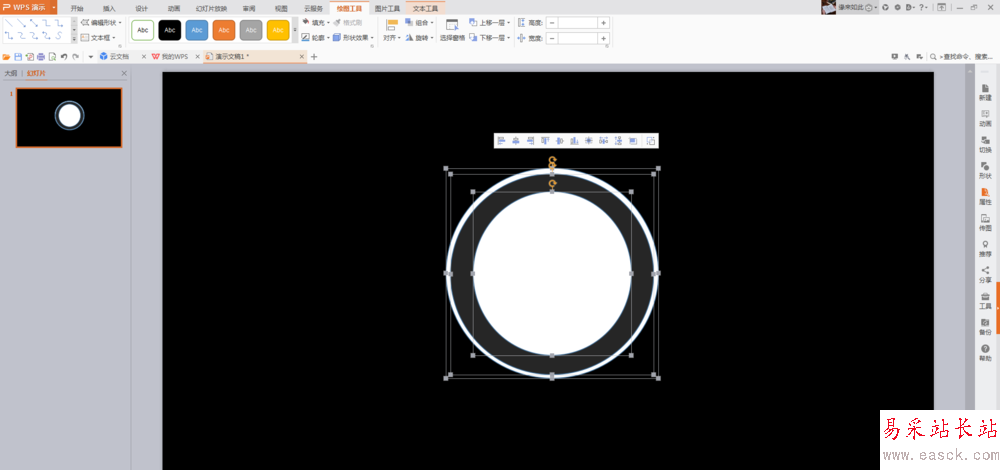Click the Undo arrow

[64, 57]
